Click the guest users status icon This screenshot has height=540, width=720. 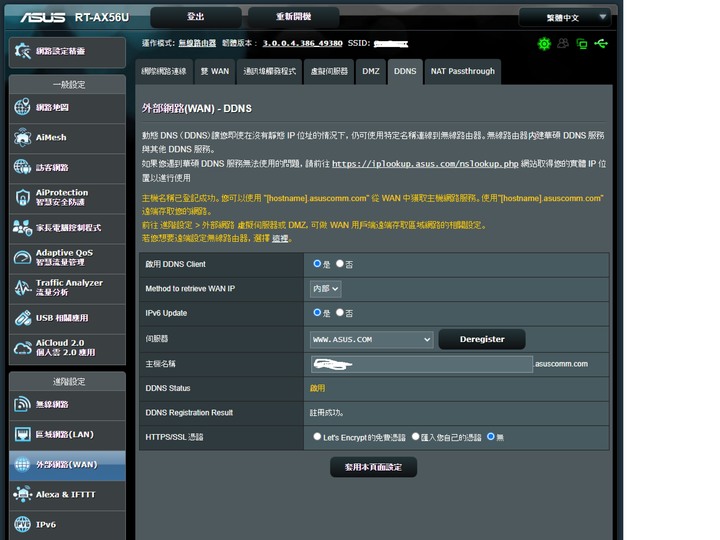563,43
